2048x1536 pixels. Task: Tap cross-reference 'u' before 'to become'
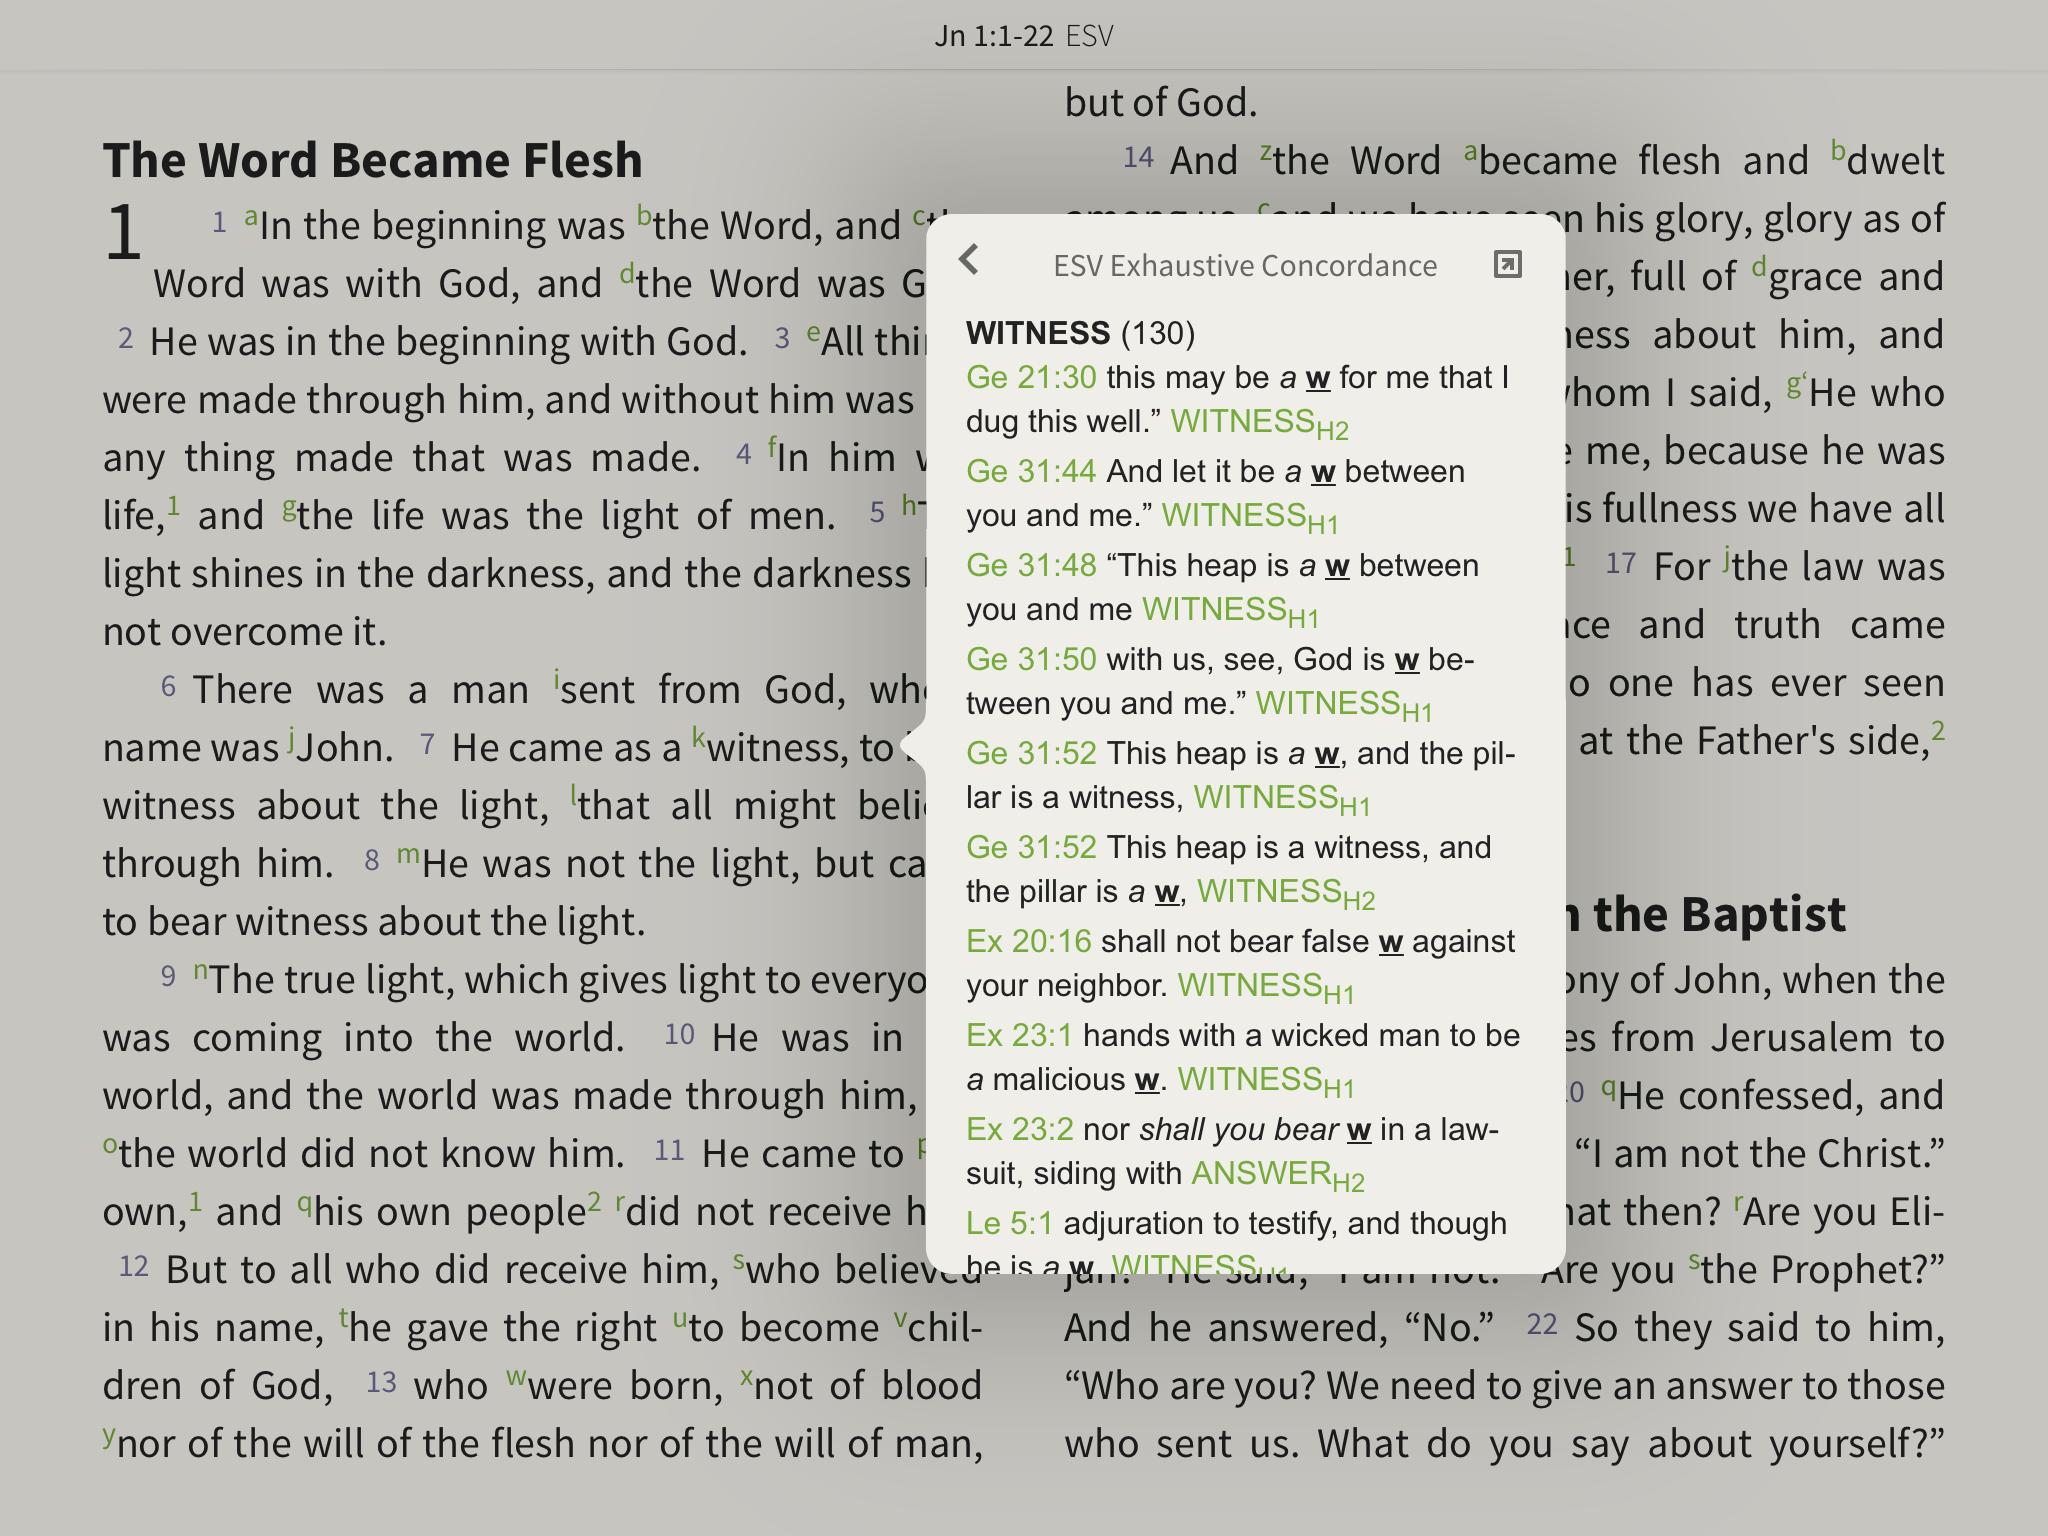[x=680, y=1319]
